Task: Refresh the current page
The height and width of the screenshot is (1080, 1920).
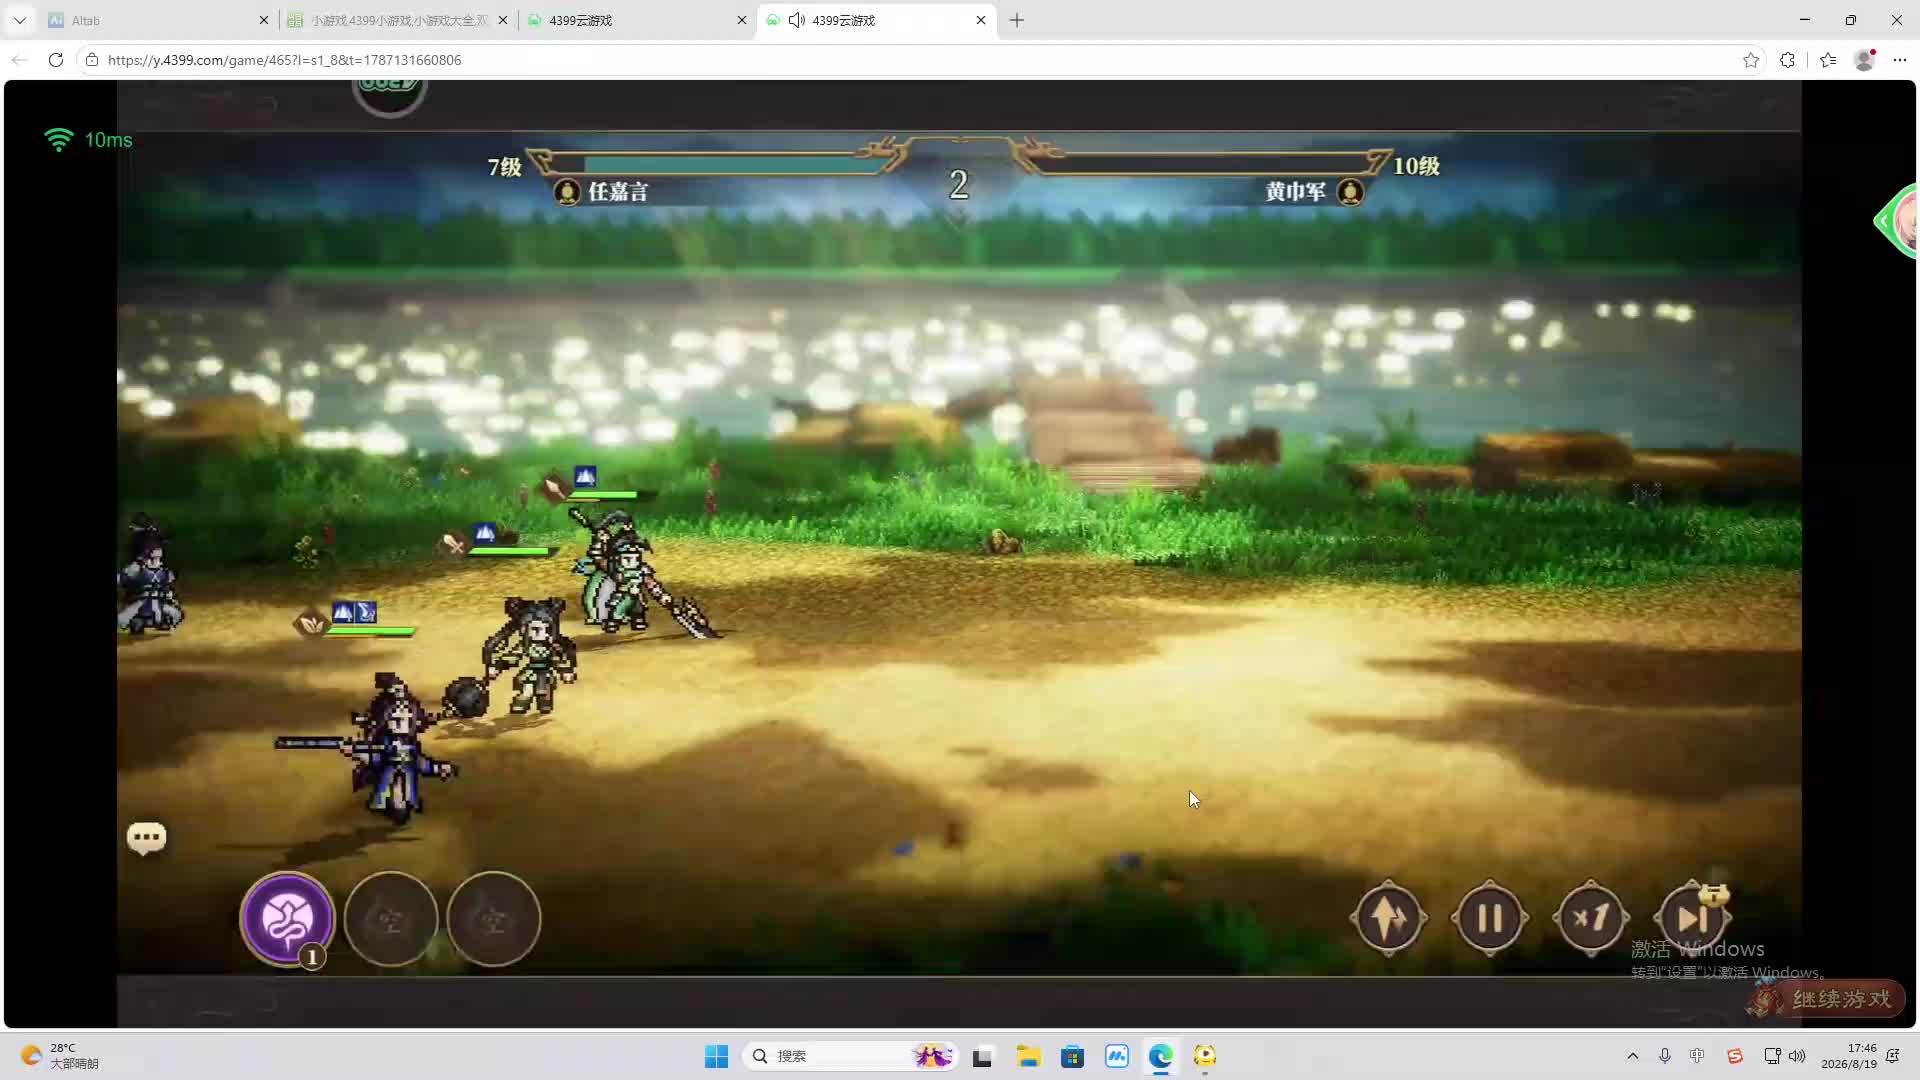Action: [56, 60]
